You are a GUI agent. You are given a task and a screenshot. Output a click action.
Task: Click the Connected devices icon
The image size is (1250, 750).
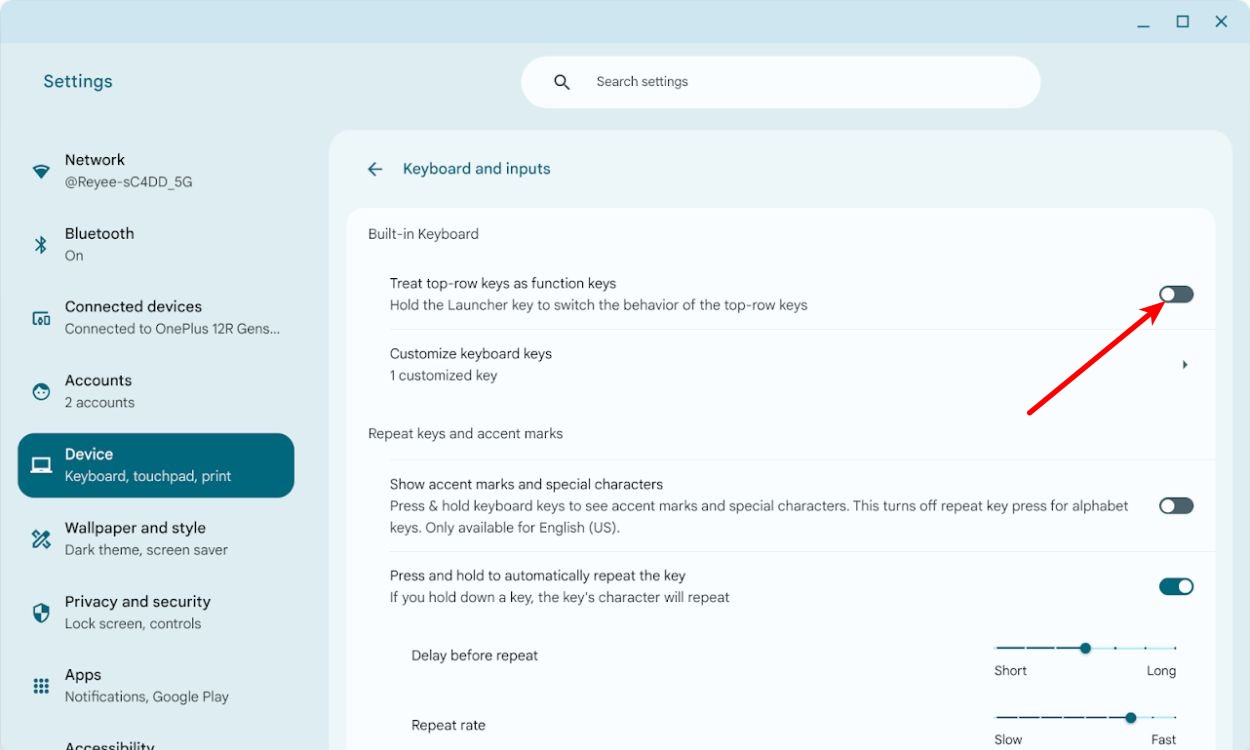[x=41, y=318]
